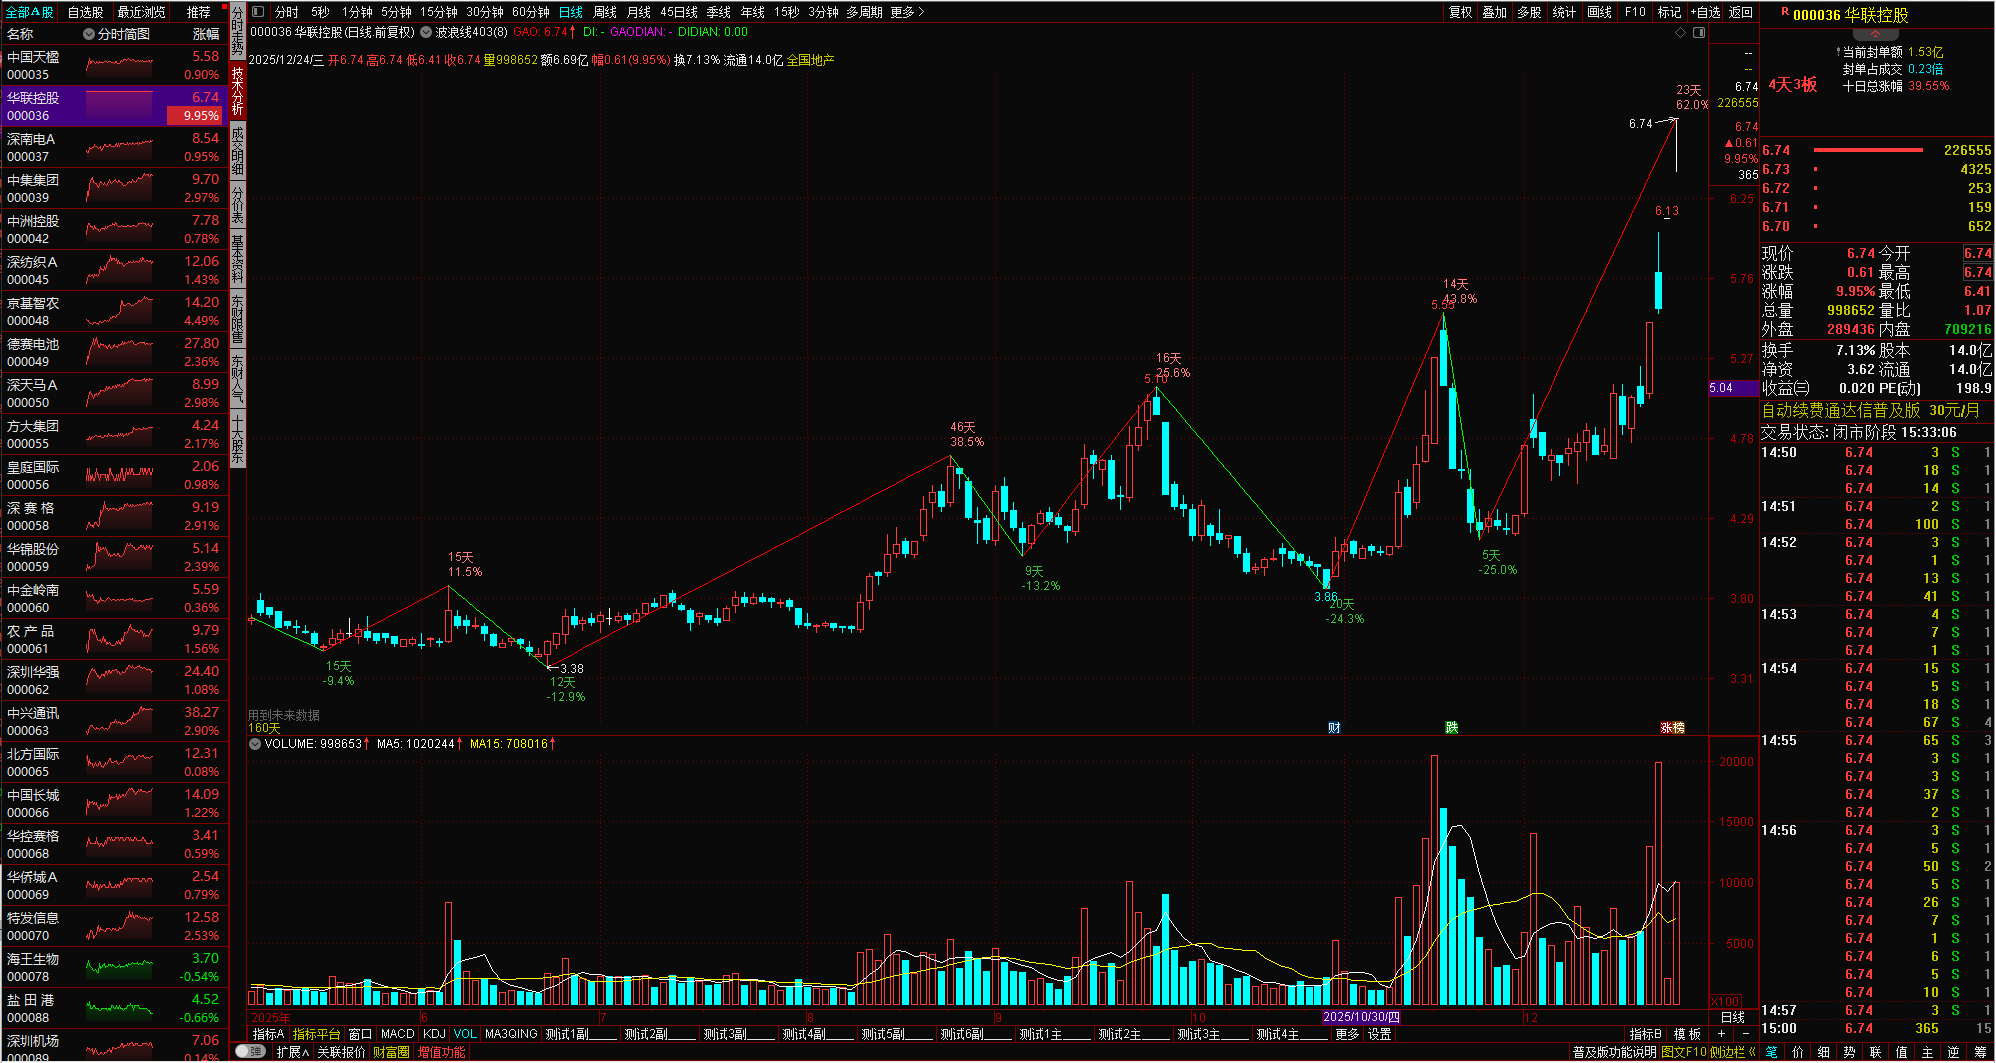Open the indicator dropdown beside 波浪线403(8)
The width and height of the screenshot is (1996, 1063).
pyautogui.click(x=427, y=32)
